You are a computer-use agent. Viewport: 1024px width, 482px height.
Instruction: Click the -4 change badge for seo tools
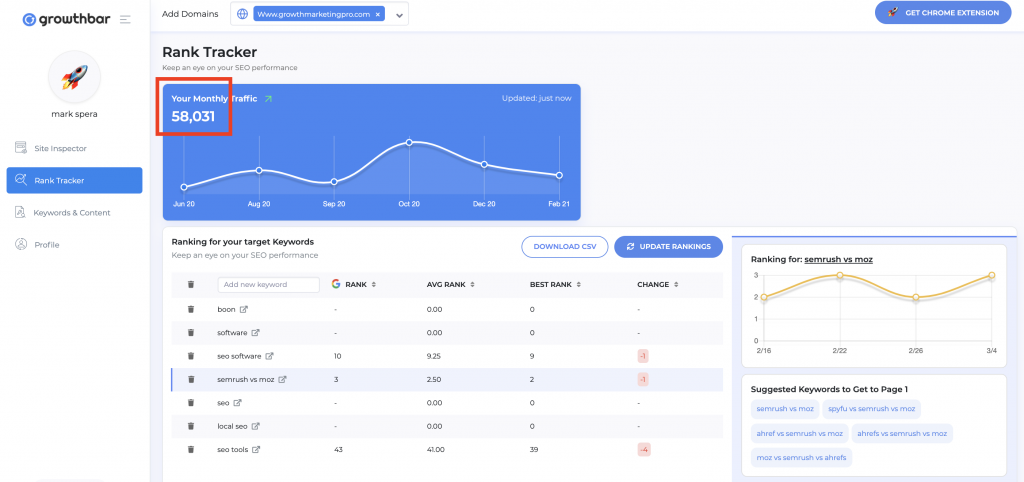coord(644,449)
